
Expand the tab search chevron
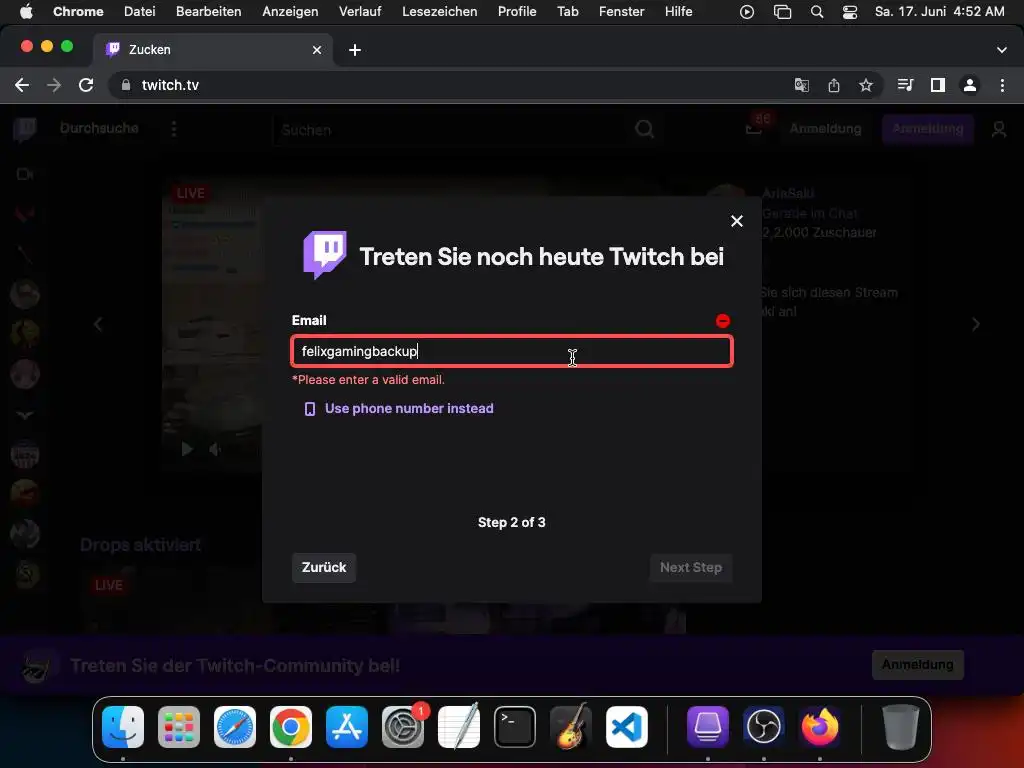click(1001, 50)
